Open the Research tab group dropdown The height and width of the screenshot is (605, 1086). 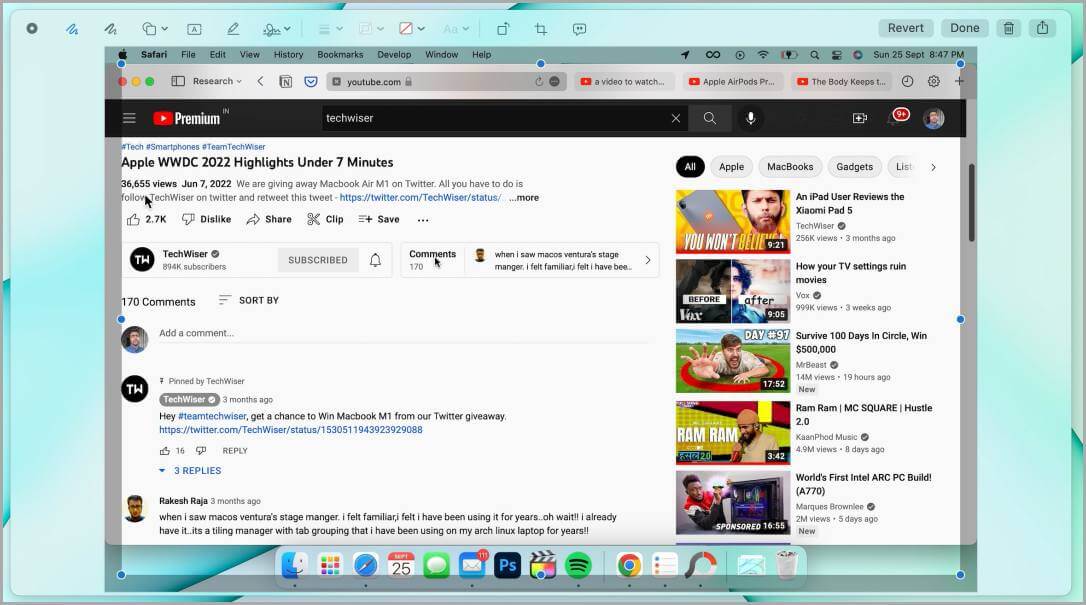coord(217,82)
